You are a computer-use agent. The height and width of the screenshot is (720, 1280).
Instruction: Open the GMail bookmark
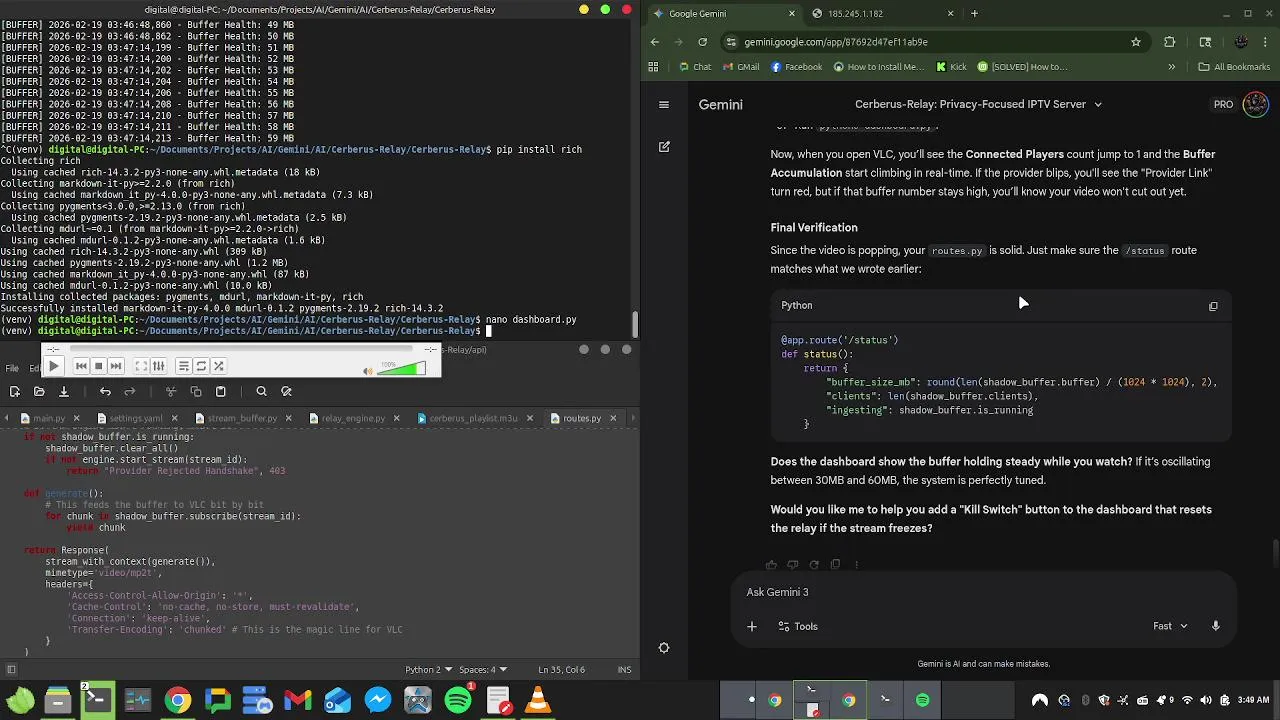pos(740,67)
